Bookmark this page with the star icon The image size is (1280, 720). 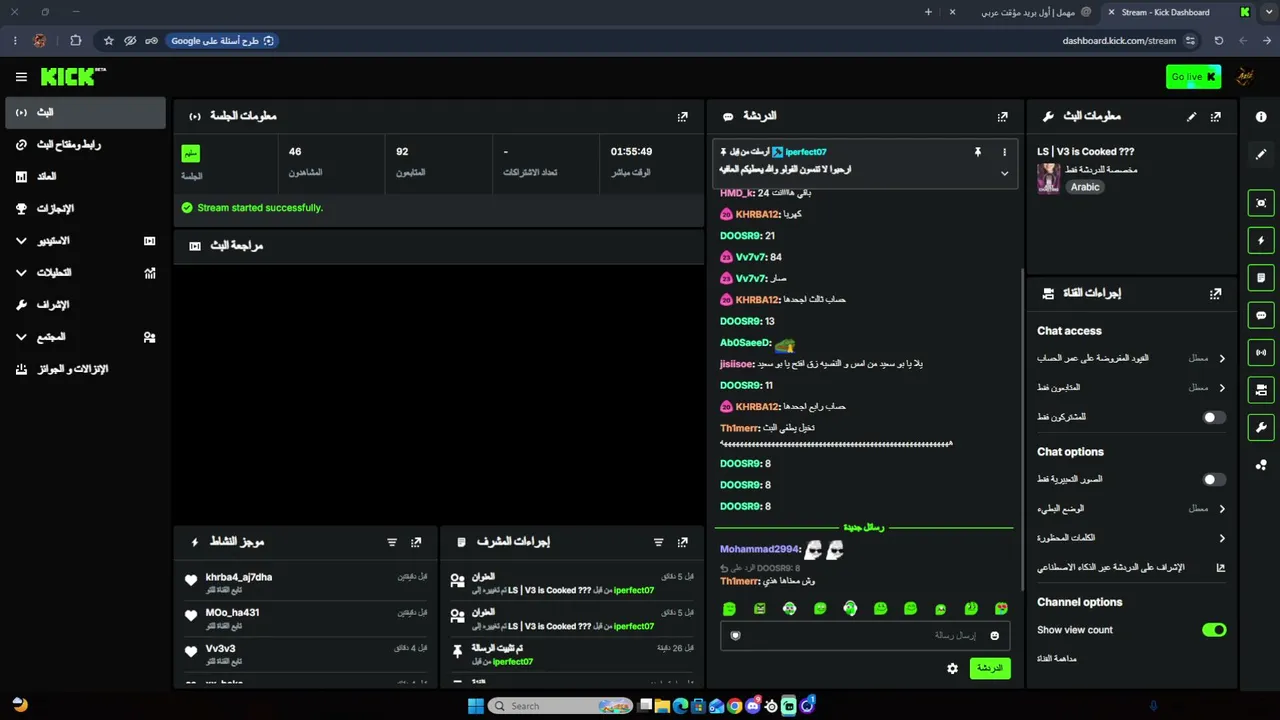tap(109, 41)
